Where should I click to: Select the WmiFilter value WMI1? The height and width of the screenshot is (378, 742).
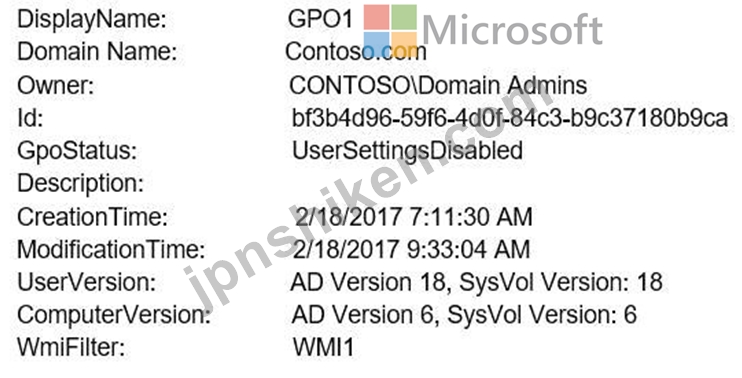pyautogui.click(x=323, y=348)
